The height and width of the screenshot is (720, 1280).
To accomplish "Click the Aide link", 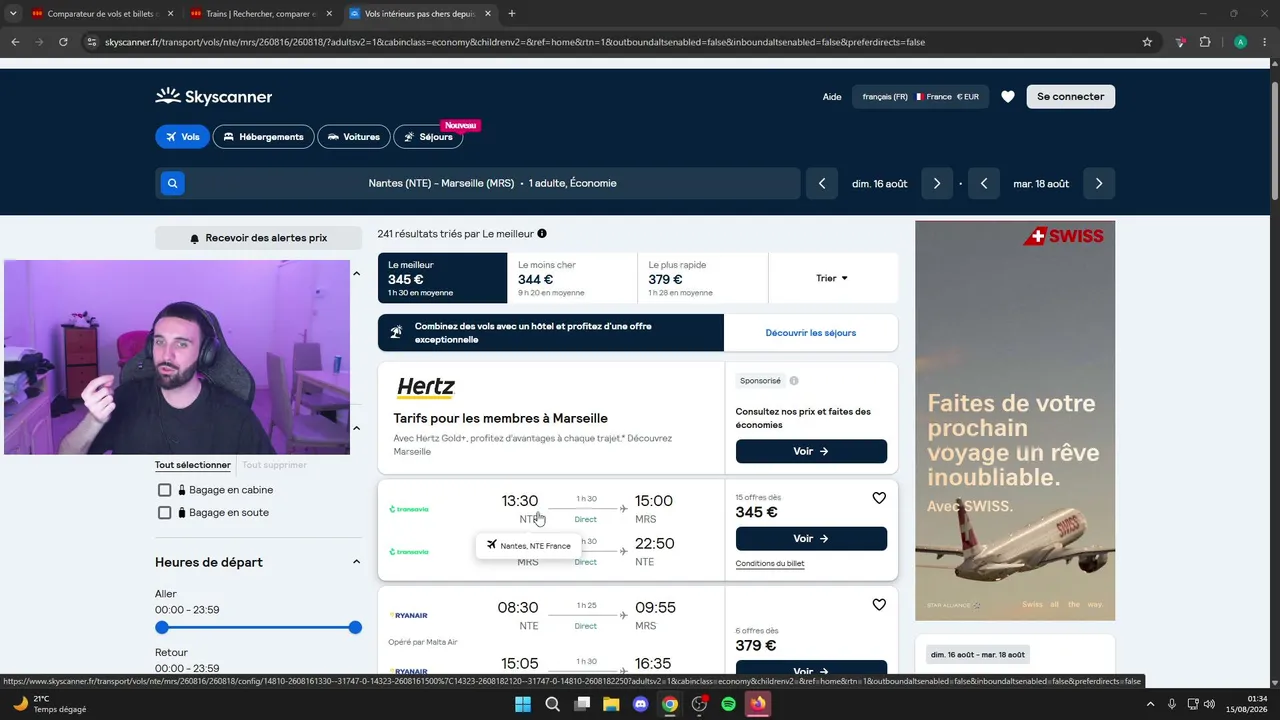I will coord(832,97).
